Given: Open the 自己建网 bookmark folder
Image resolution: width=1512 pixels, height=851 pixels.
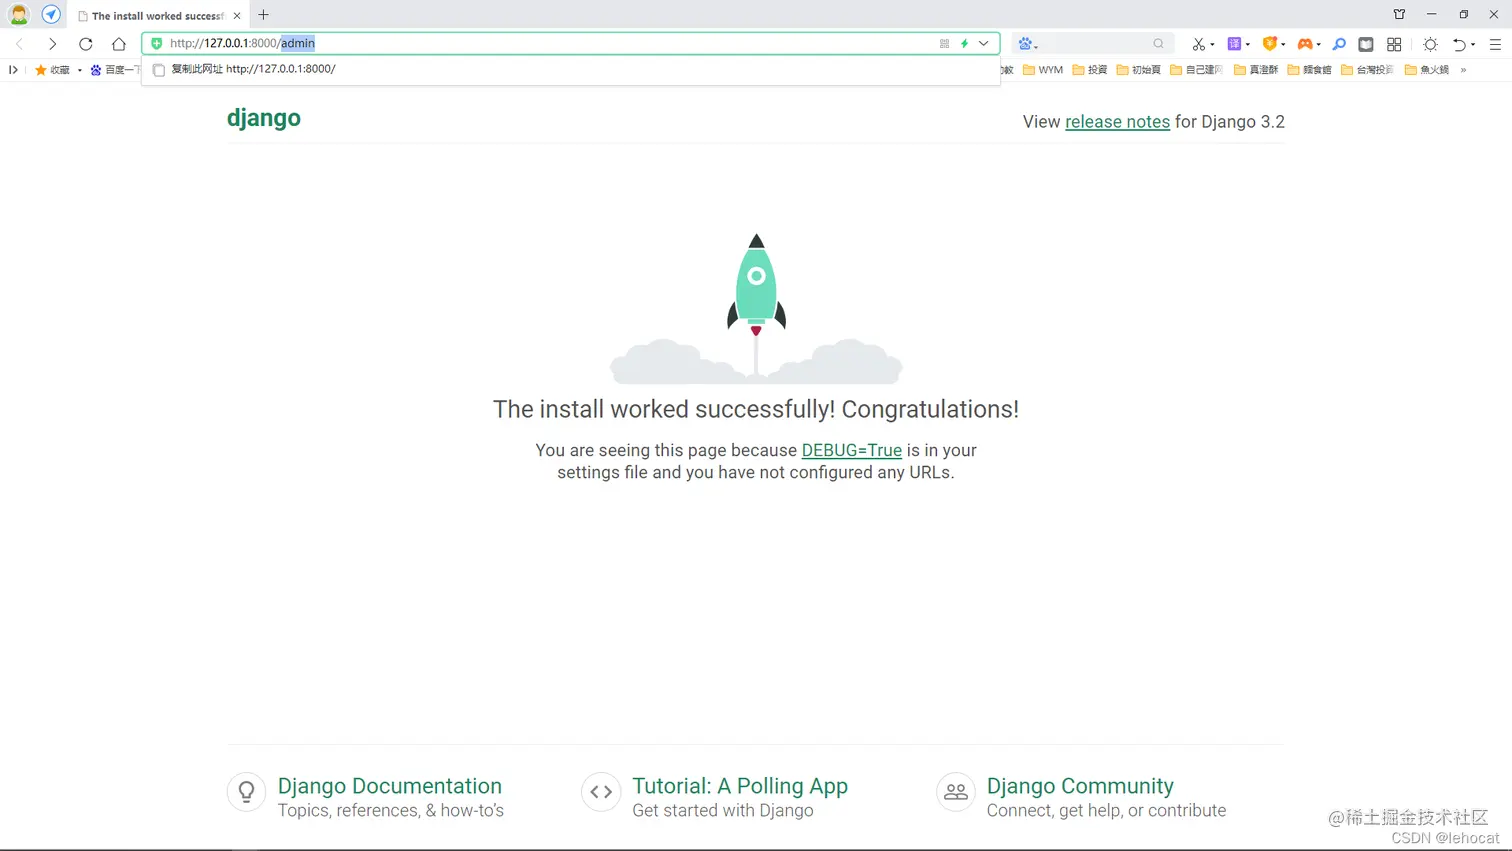Looking at the screenshot, I should [x=1197, y=70].
